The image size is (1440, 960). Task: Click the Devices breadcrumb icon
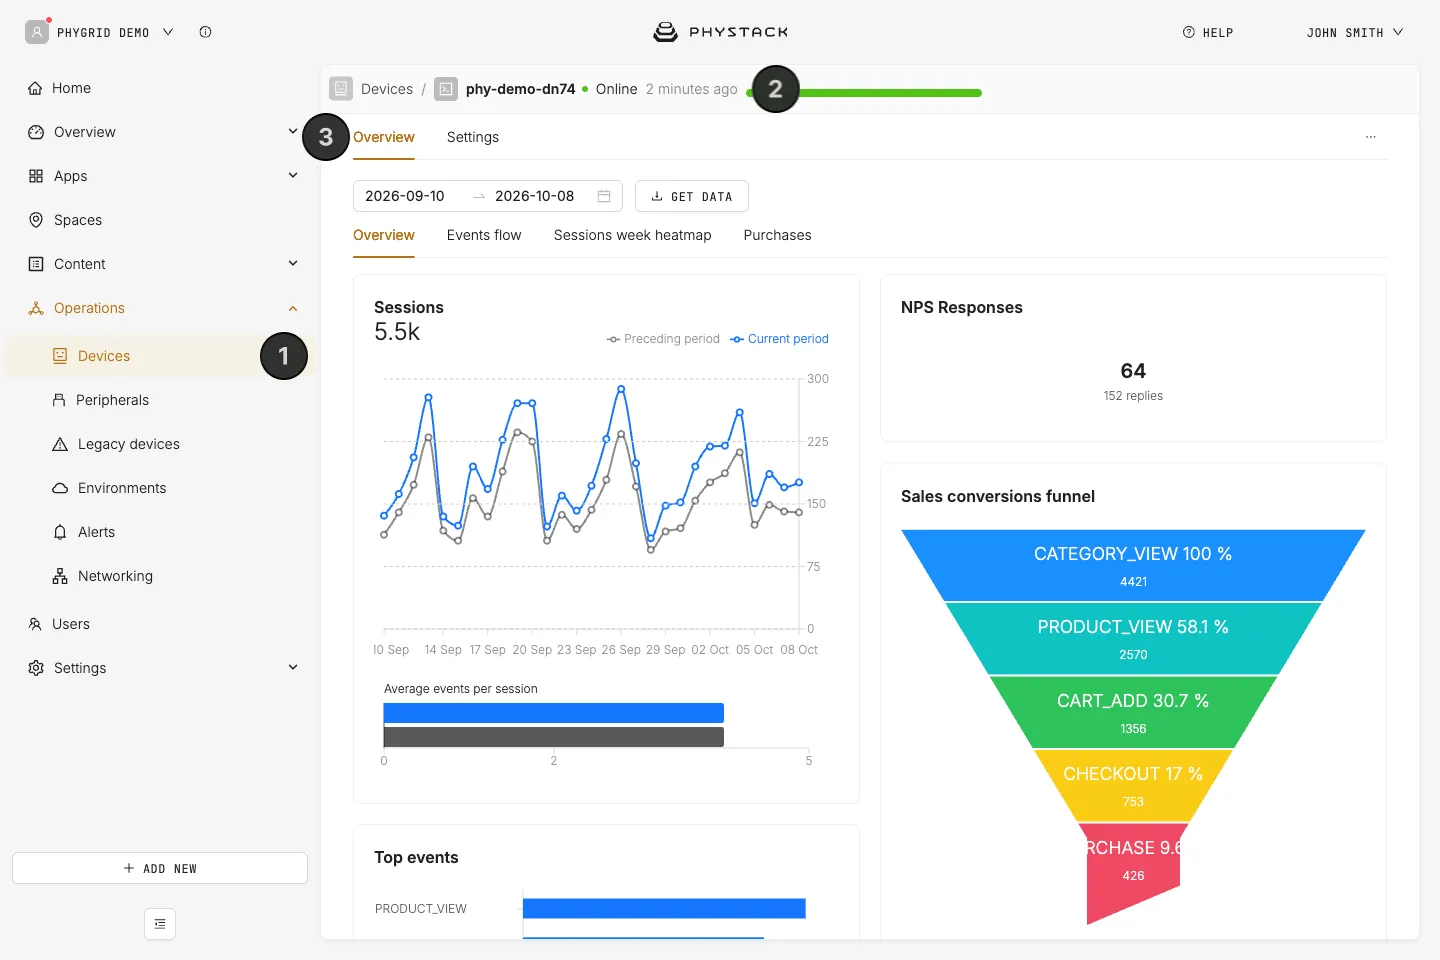341,89
